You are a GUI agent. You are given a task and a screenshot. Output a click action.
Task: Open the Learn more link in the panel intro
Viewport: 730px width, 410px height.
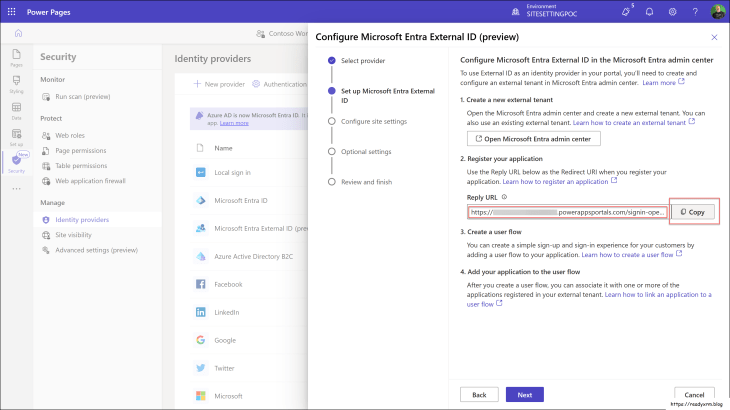click(x=663, y=83)
